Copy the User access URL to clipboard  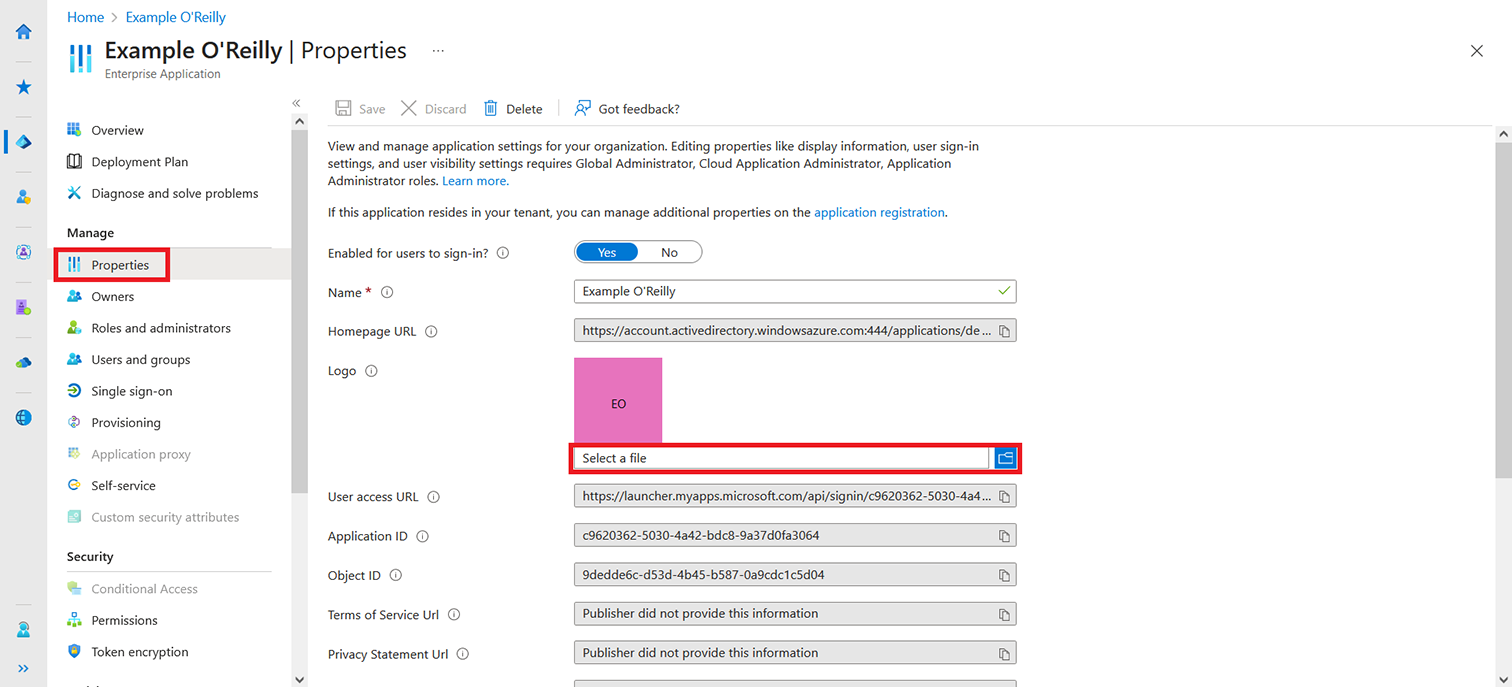pos(1005,497)
